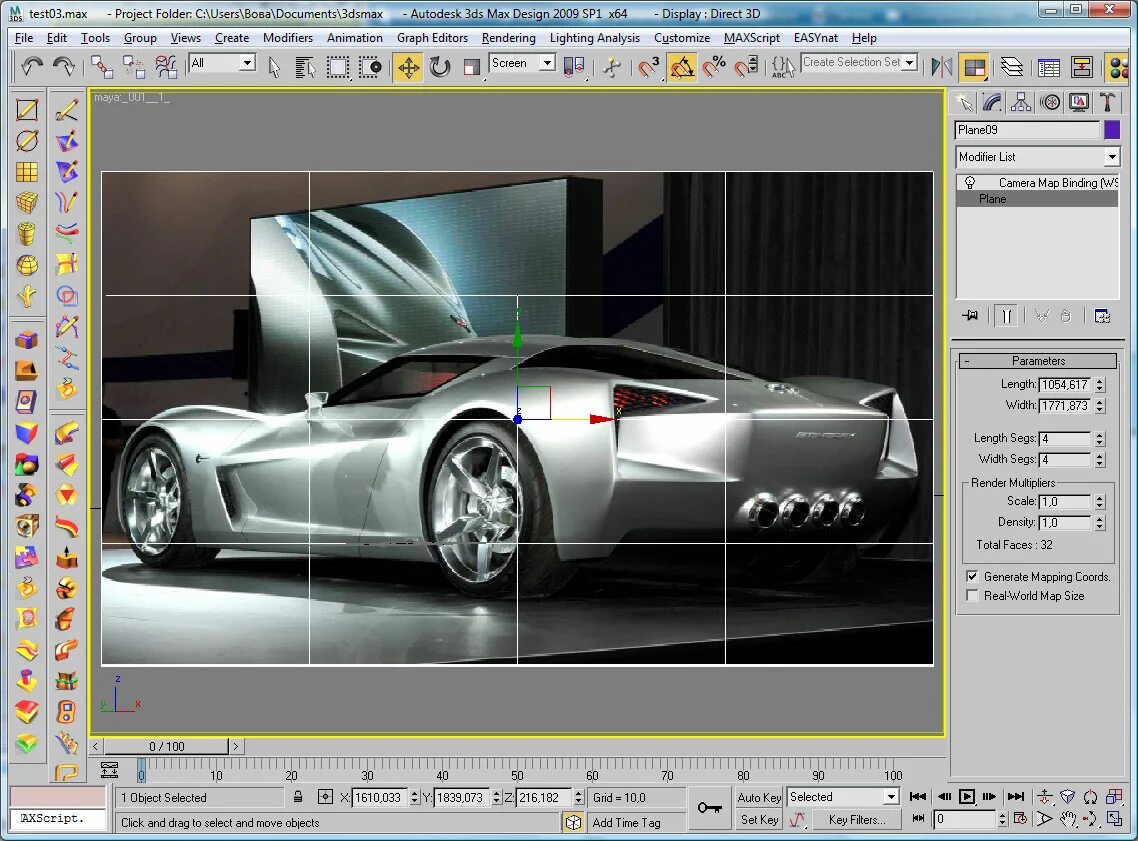The width and height of the screenshot is (1138, 841).
Task: Click the X coordinate input field
Action: pos(379,797)
